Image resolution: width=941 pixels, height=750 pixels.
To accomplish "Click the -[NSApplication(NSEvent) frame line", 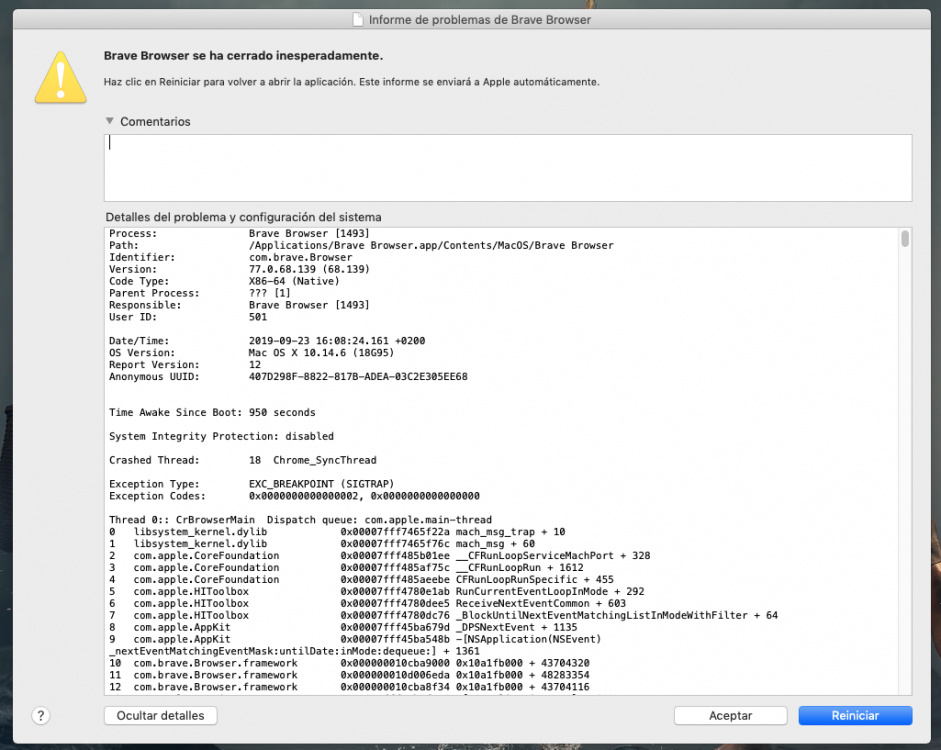I will tap(355, 639).
